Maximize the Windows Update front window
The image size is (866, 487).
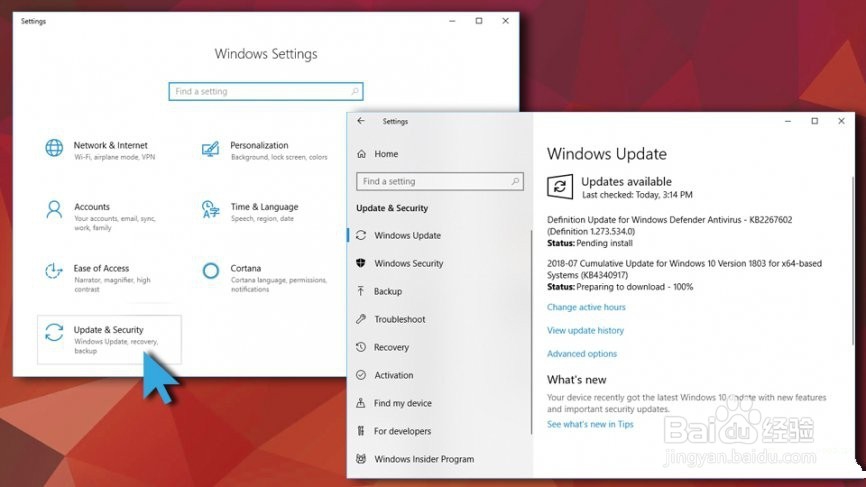click(x=815, y=121)
